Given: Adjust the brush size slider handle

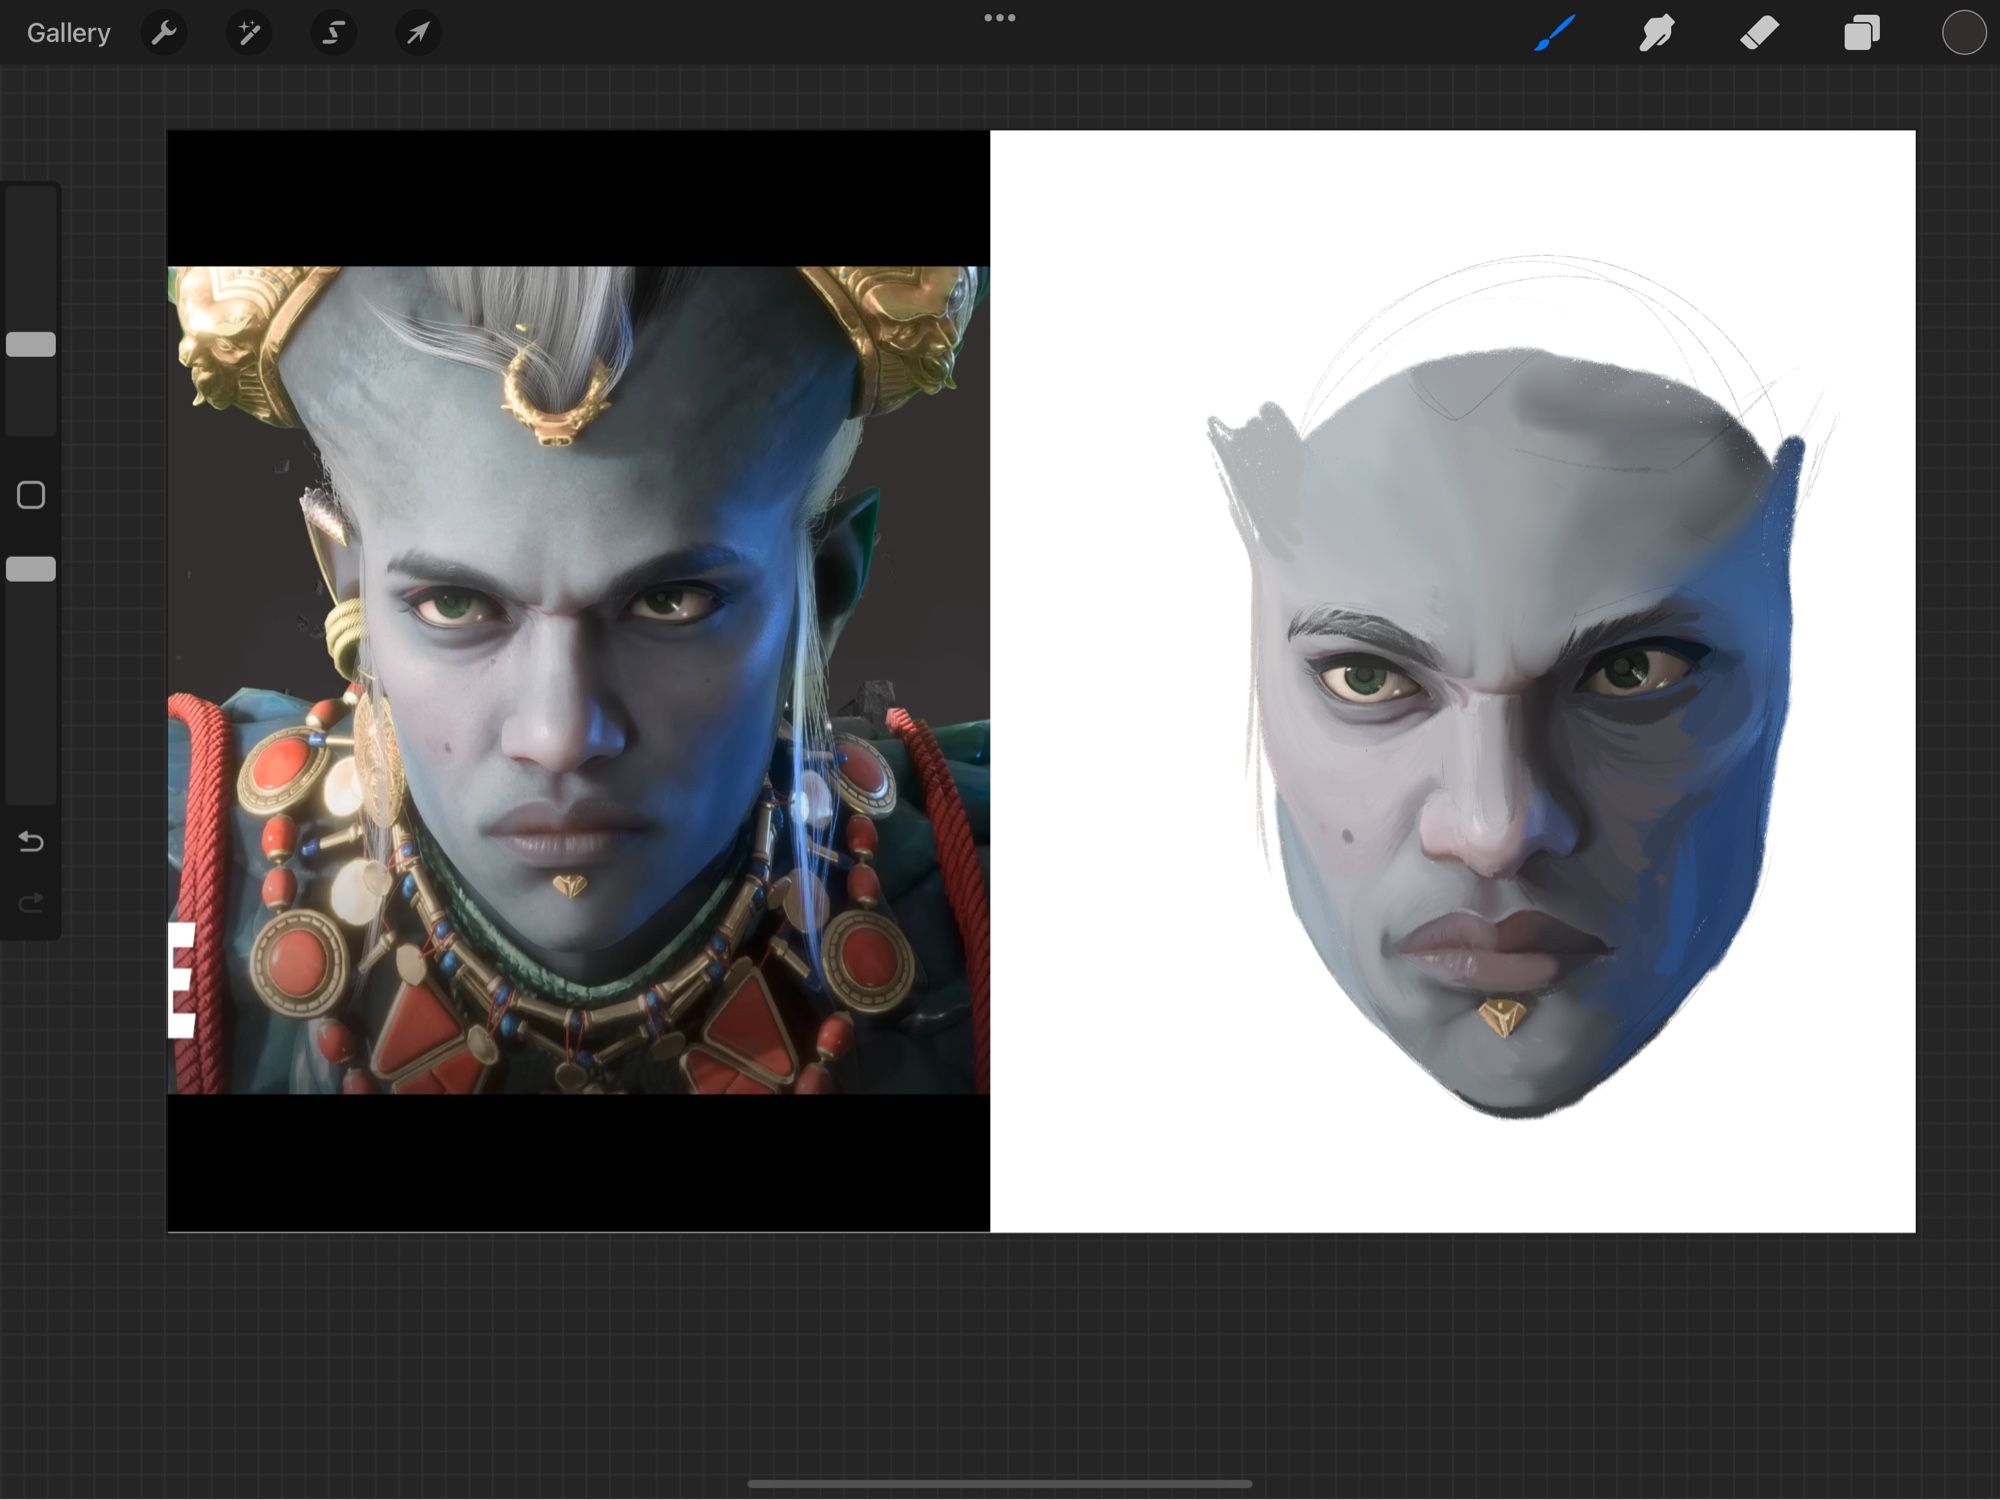Looking at the screenshot, I should (31, 344).
